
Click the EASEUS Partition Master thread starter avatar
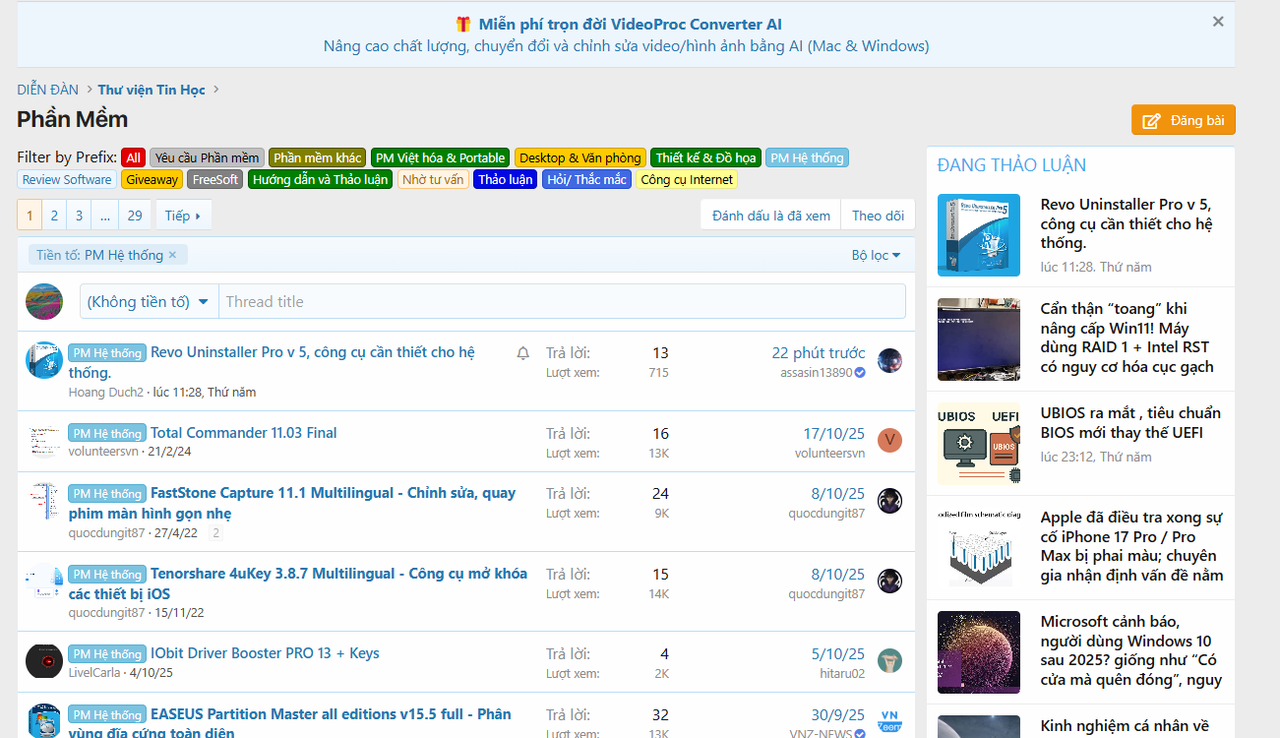click(x=44, y=721)
